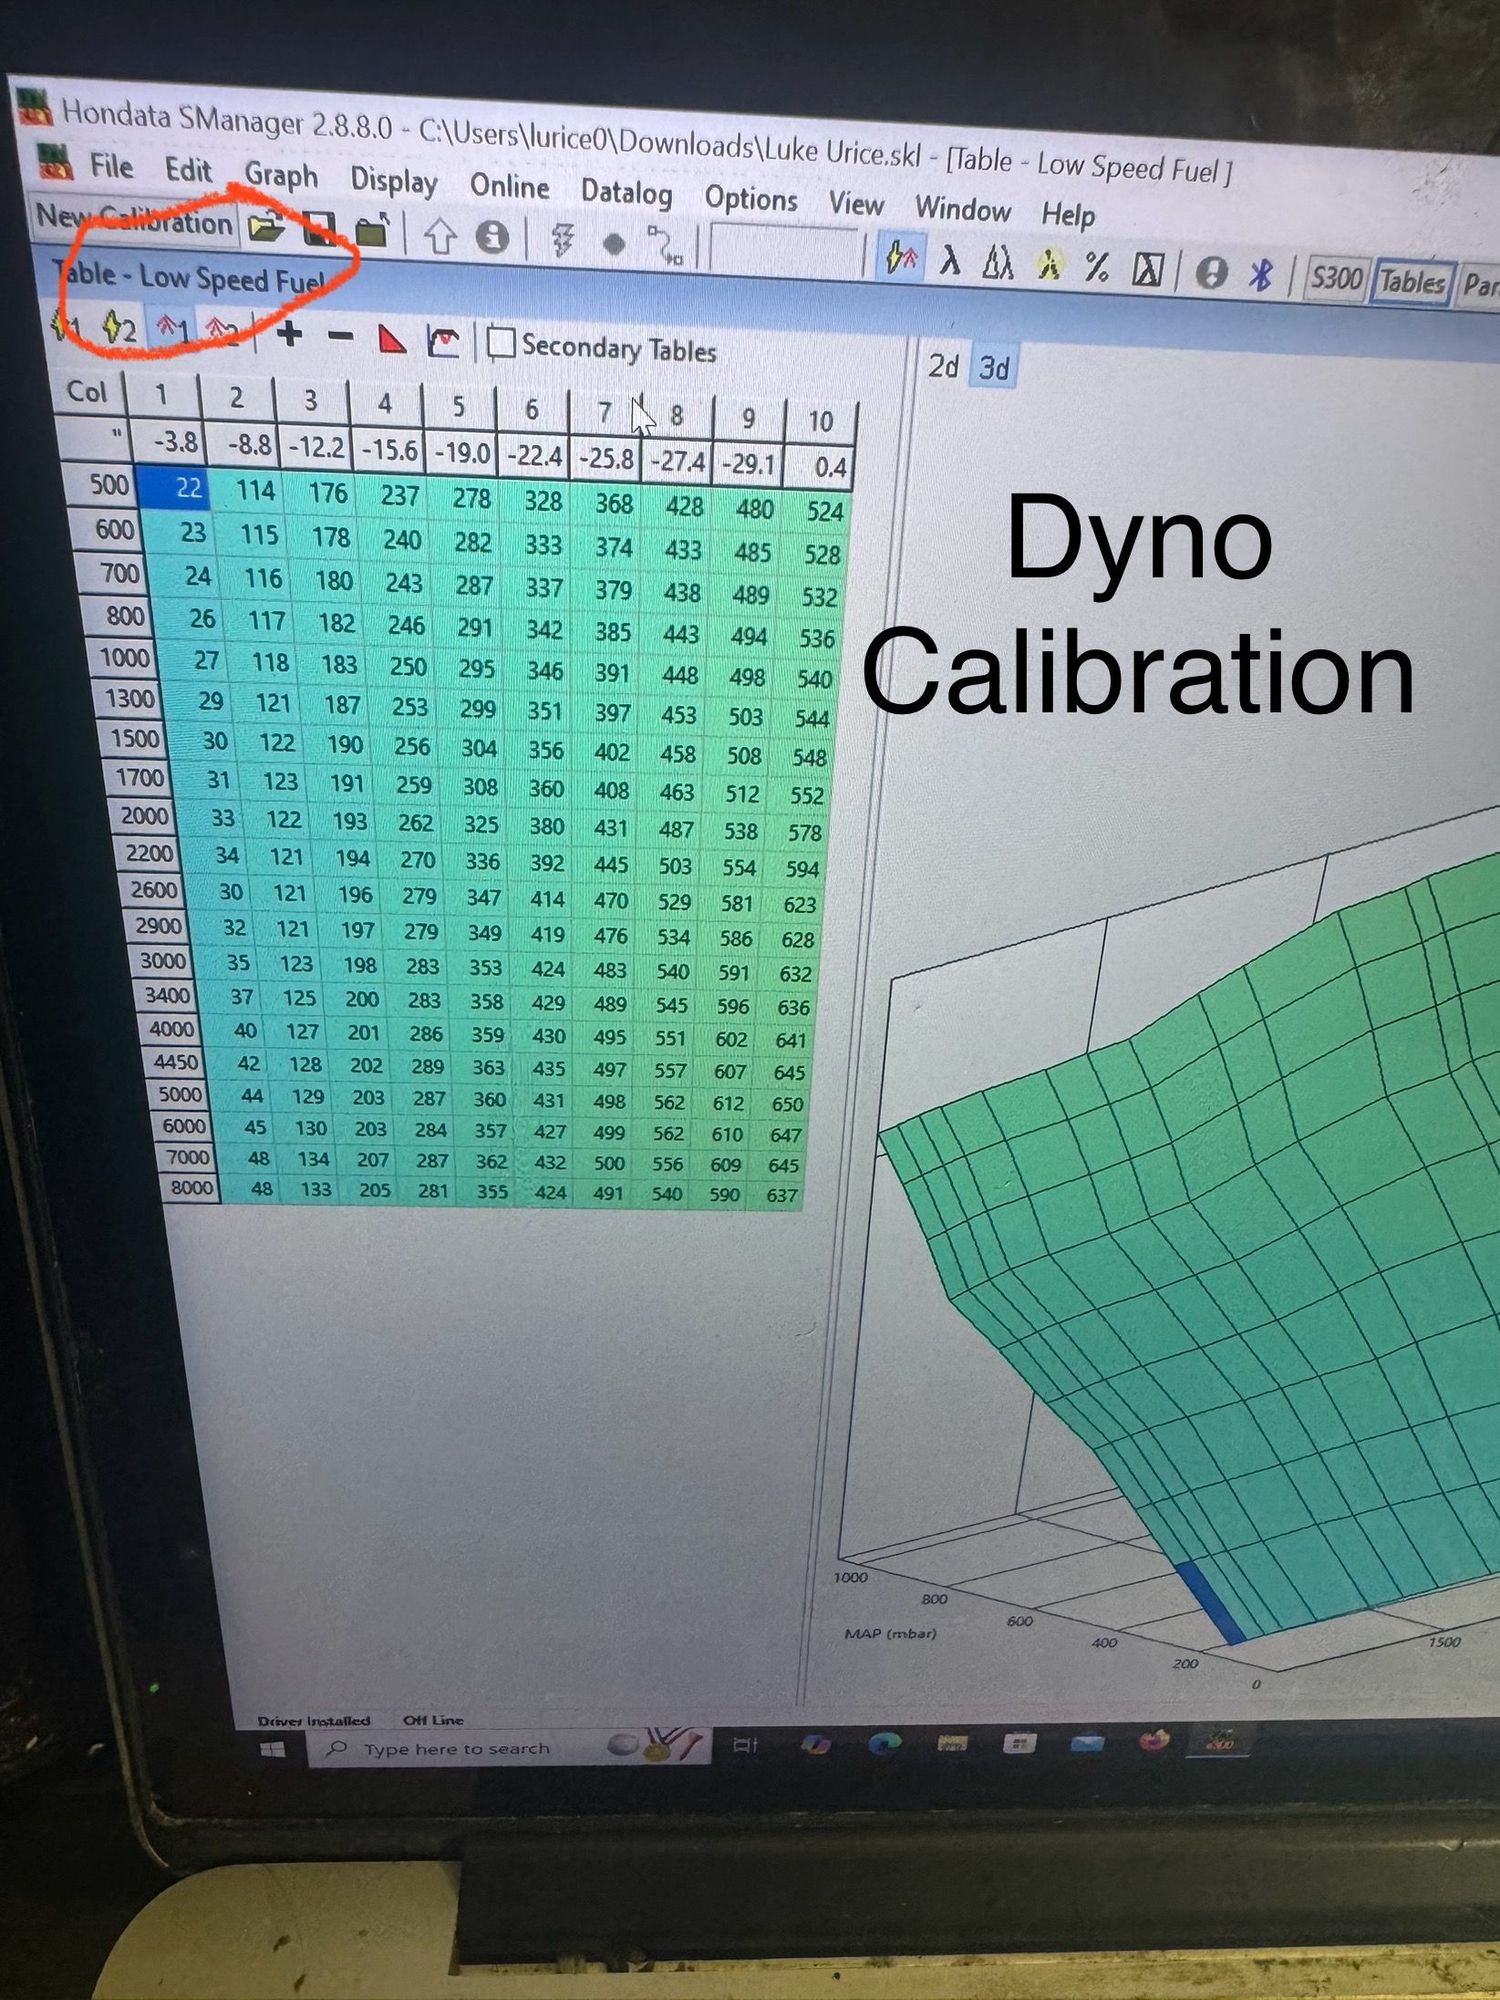
Task: Switch graph to 2d view
Action: point(943,366)
